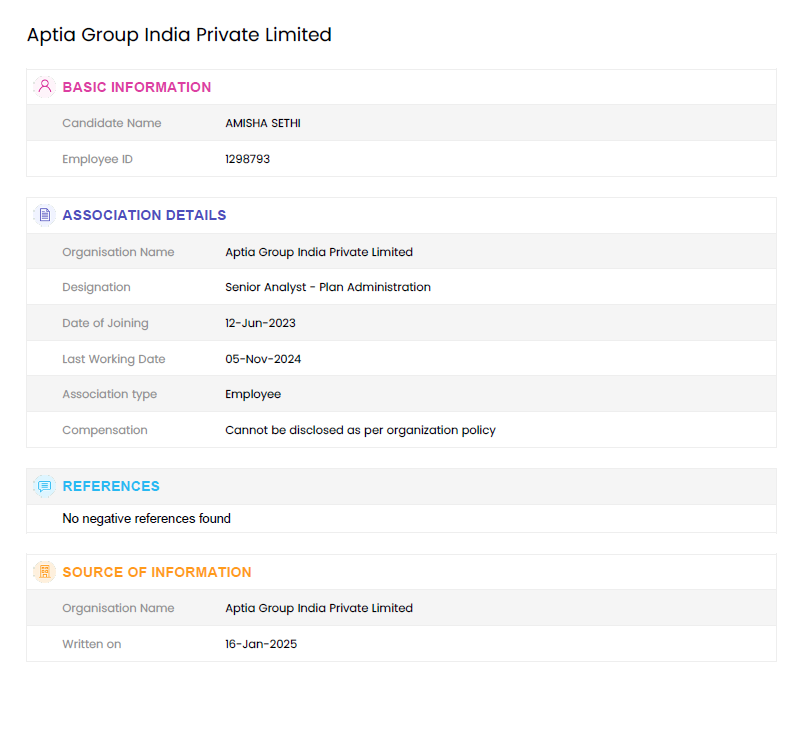Click the Basic Information person icon
807x747 pixels.
[44, 86]
